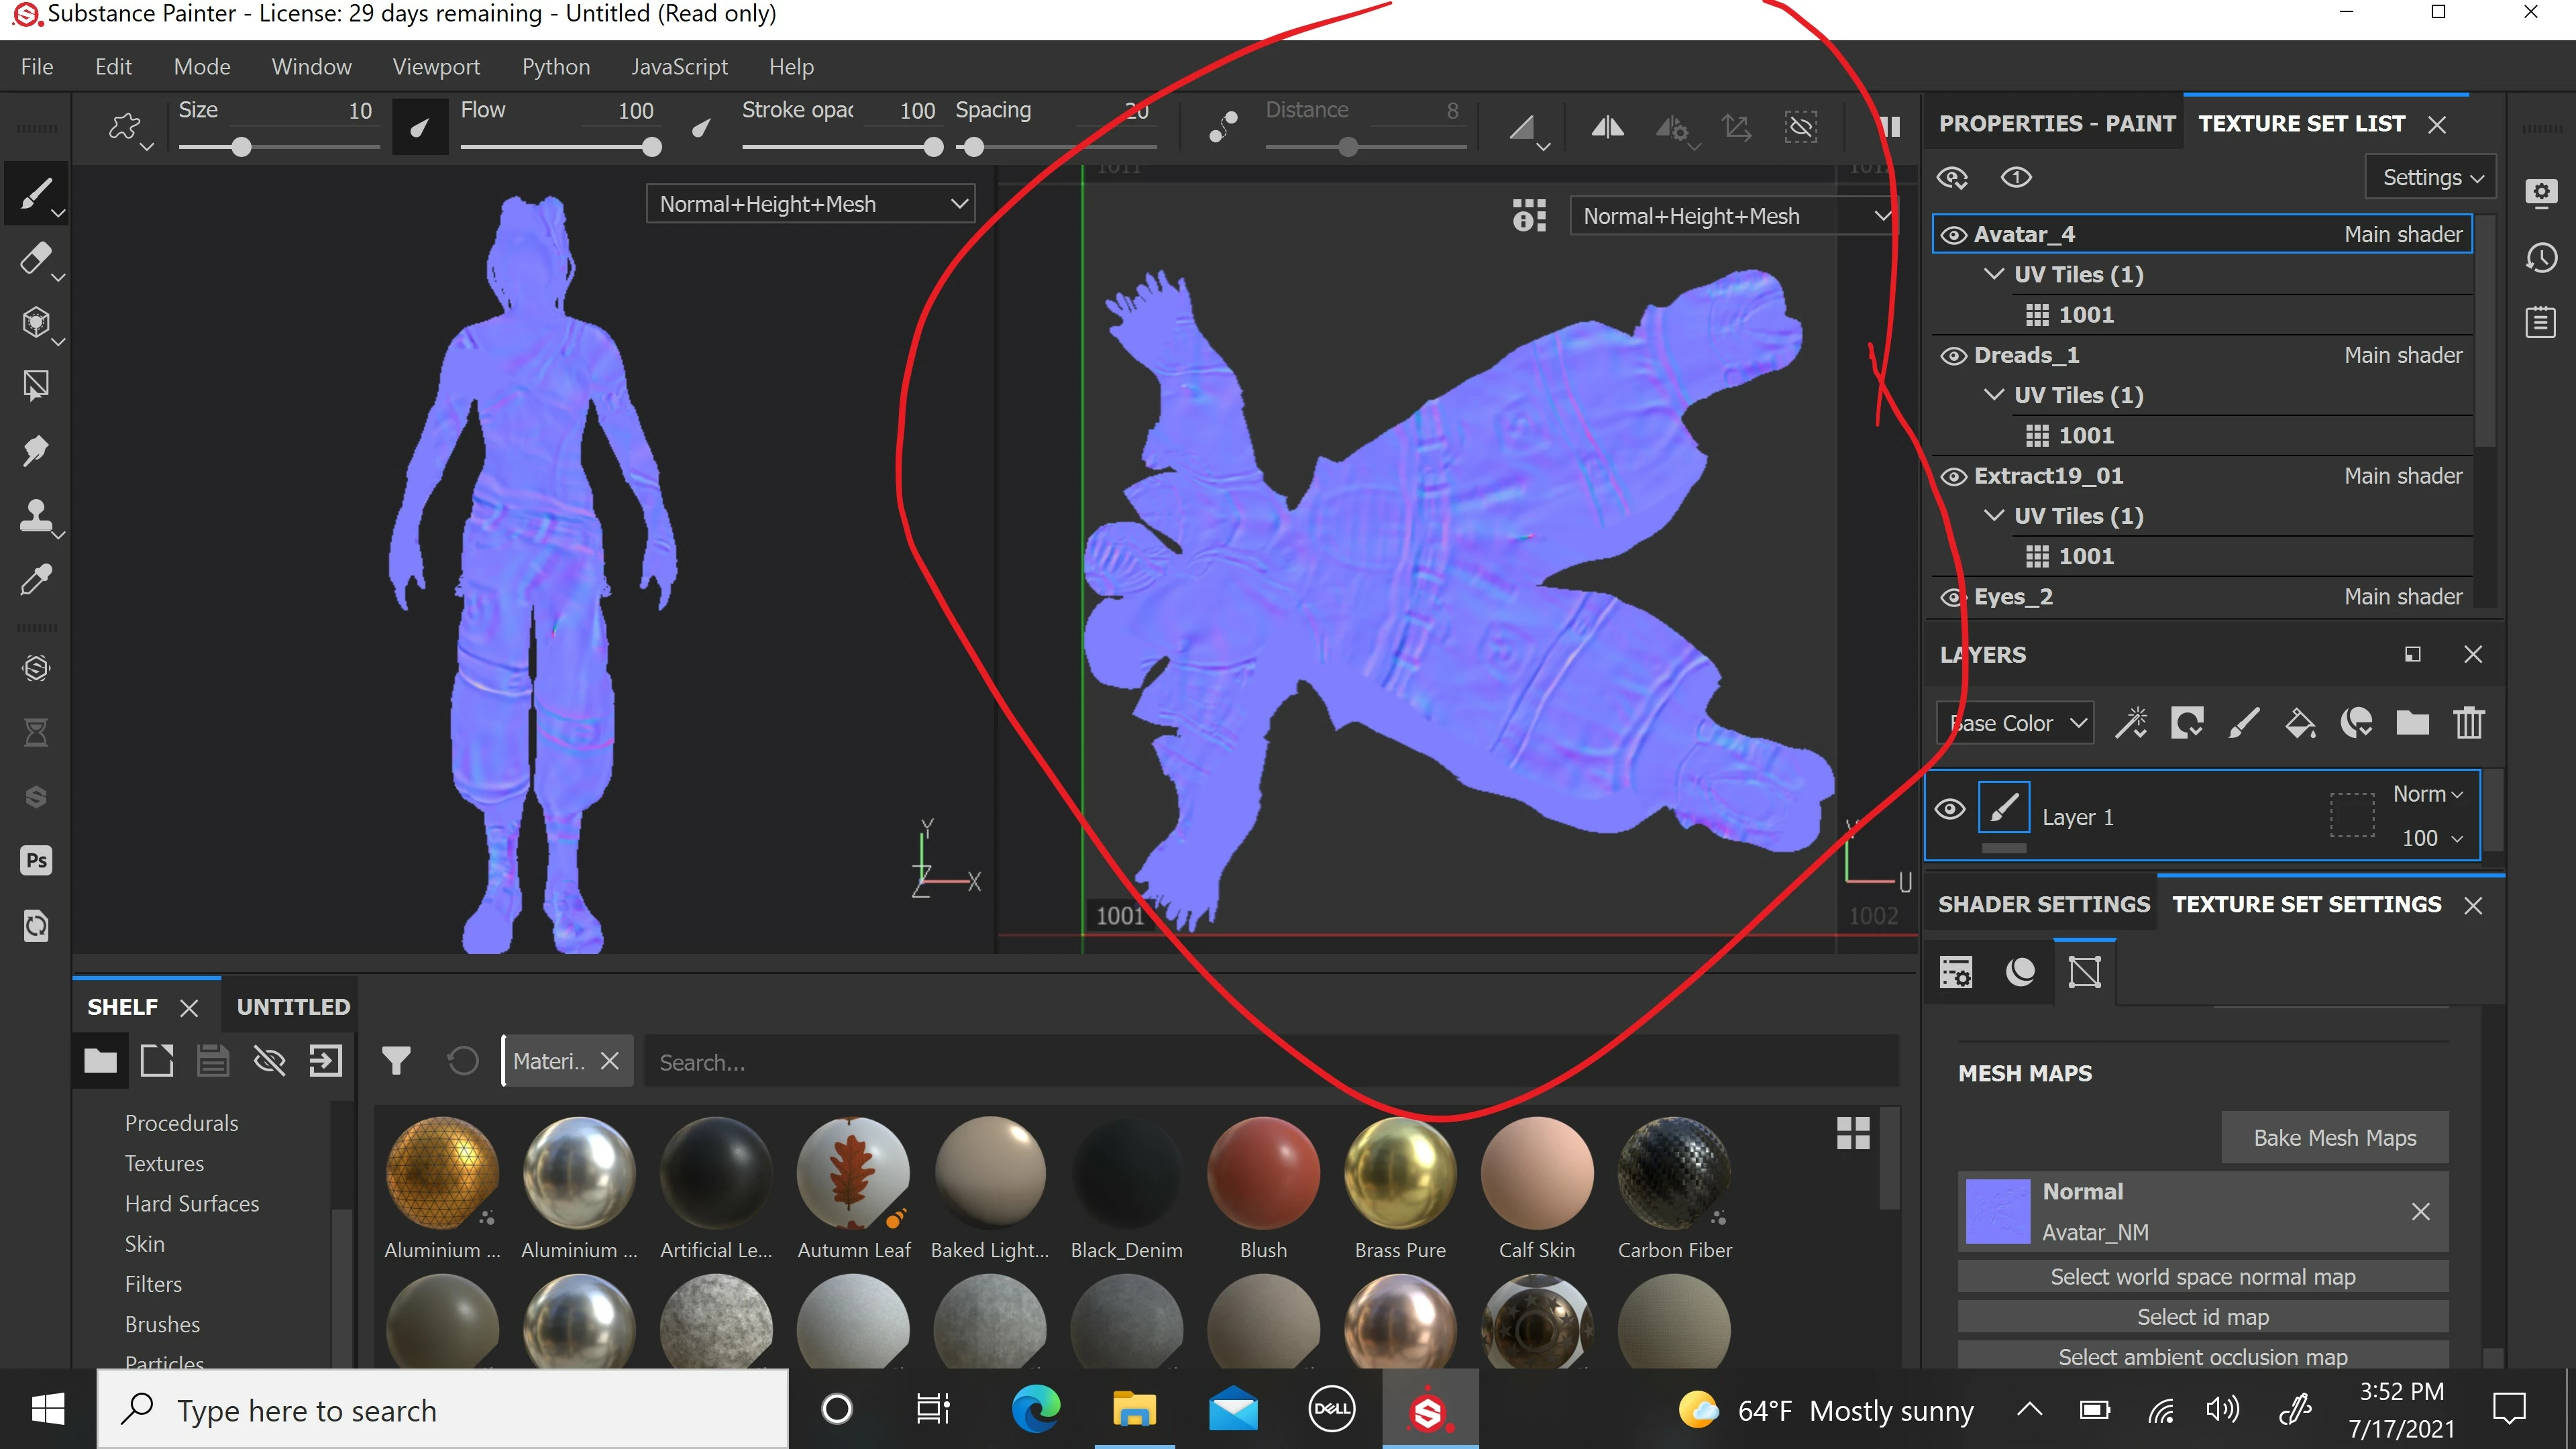
Task: Collapse UV Tiles under Avatar_4
Action: tap(1994, 273)
